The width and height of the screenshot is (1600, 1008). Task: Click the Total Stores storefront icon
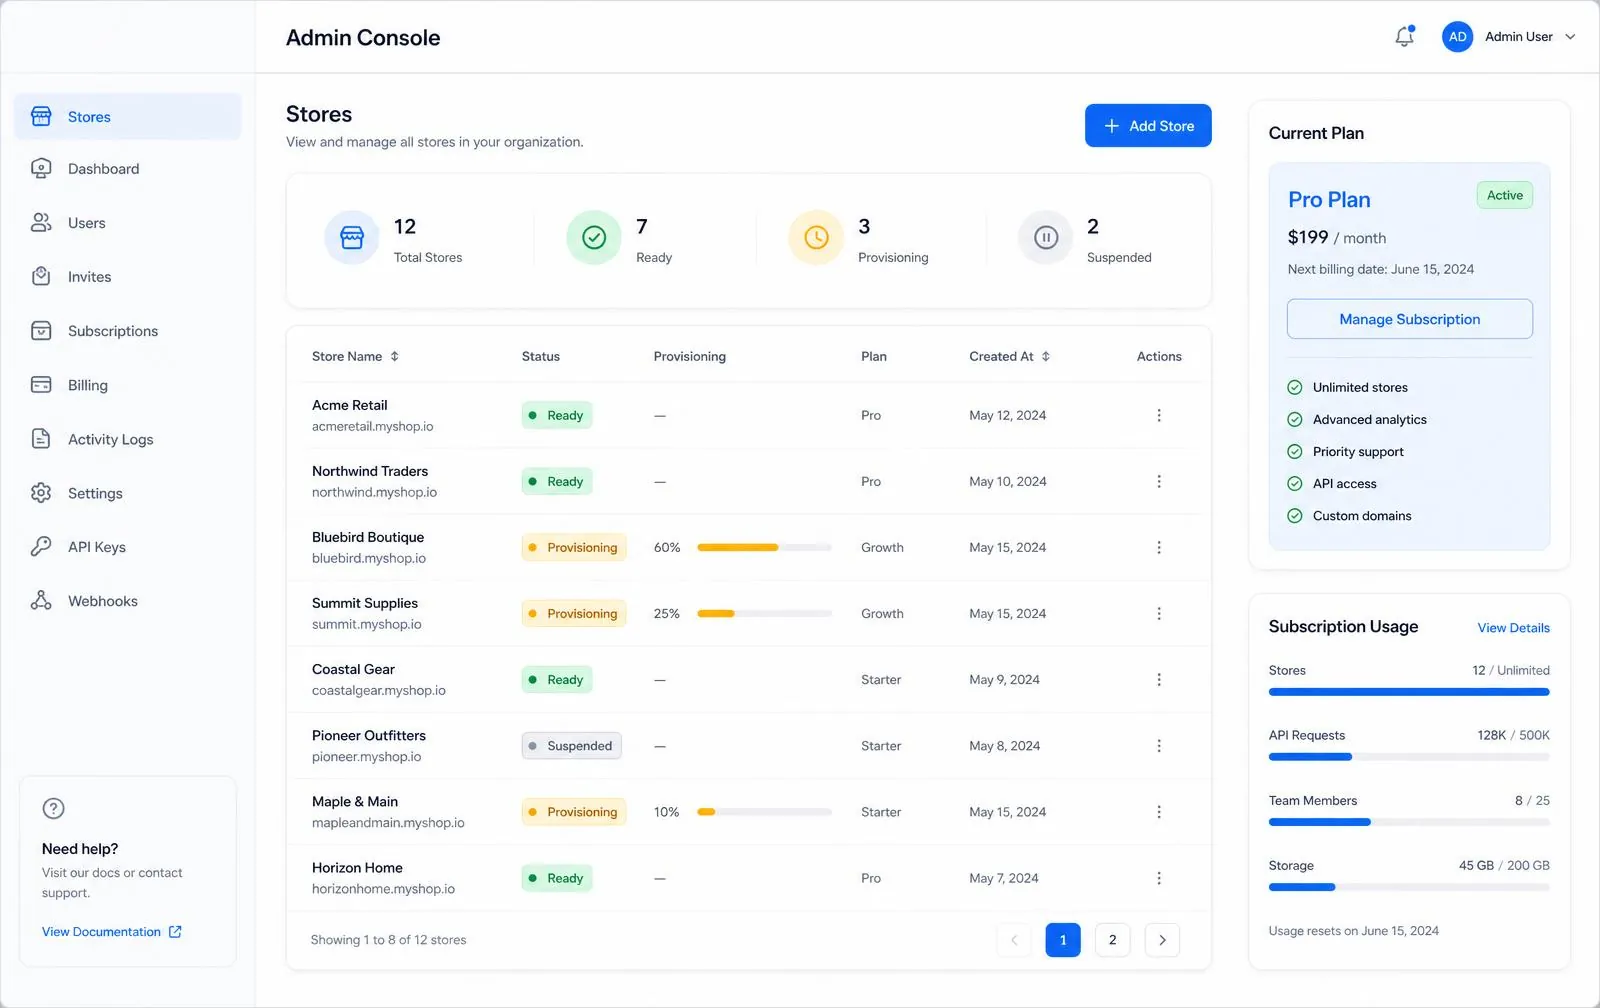[352, 238]
